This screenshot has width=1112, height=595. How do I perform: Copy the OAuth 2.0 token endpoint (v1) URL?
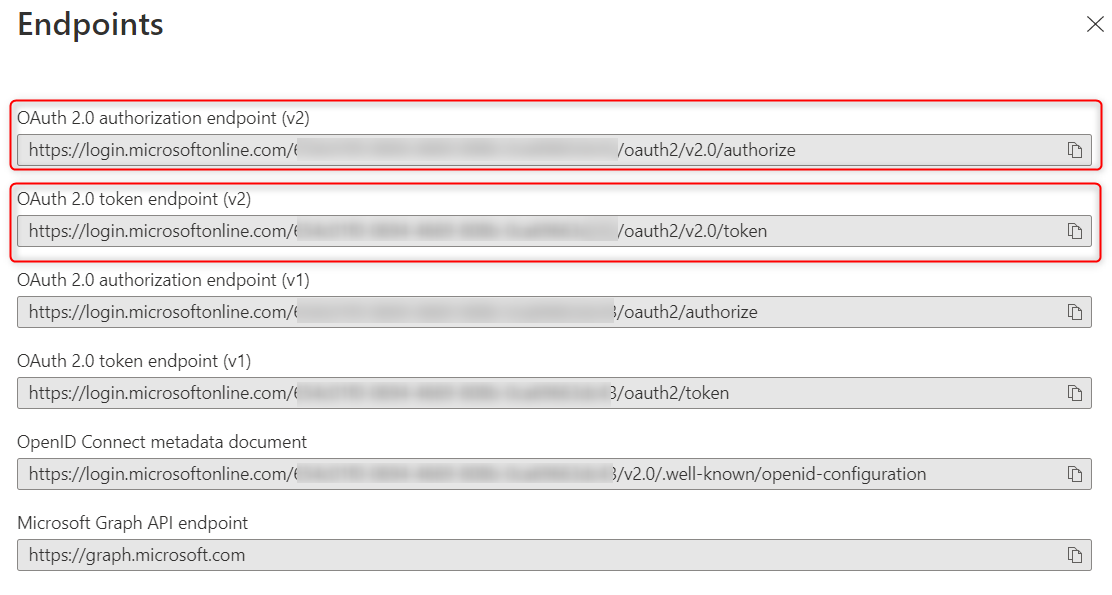coord(1075,394)
